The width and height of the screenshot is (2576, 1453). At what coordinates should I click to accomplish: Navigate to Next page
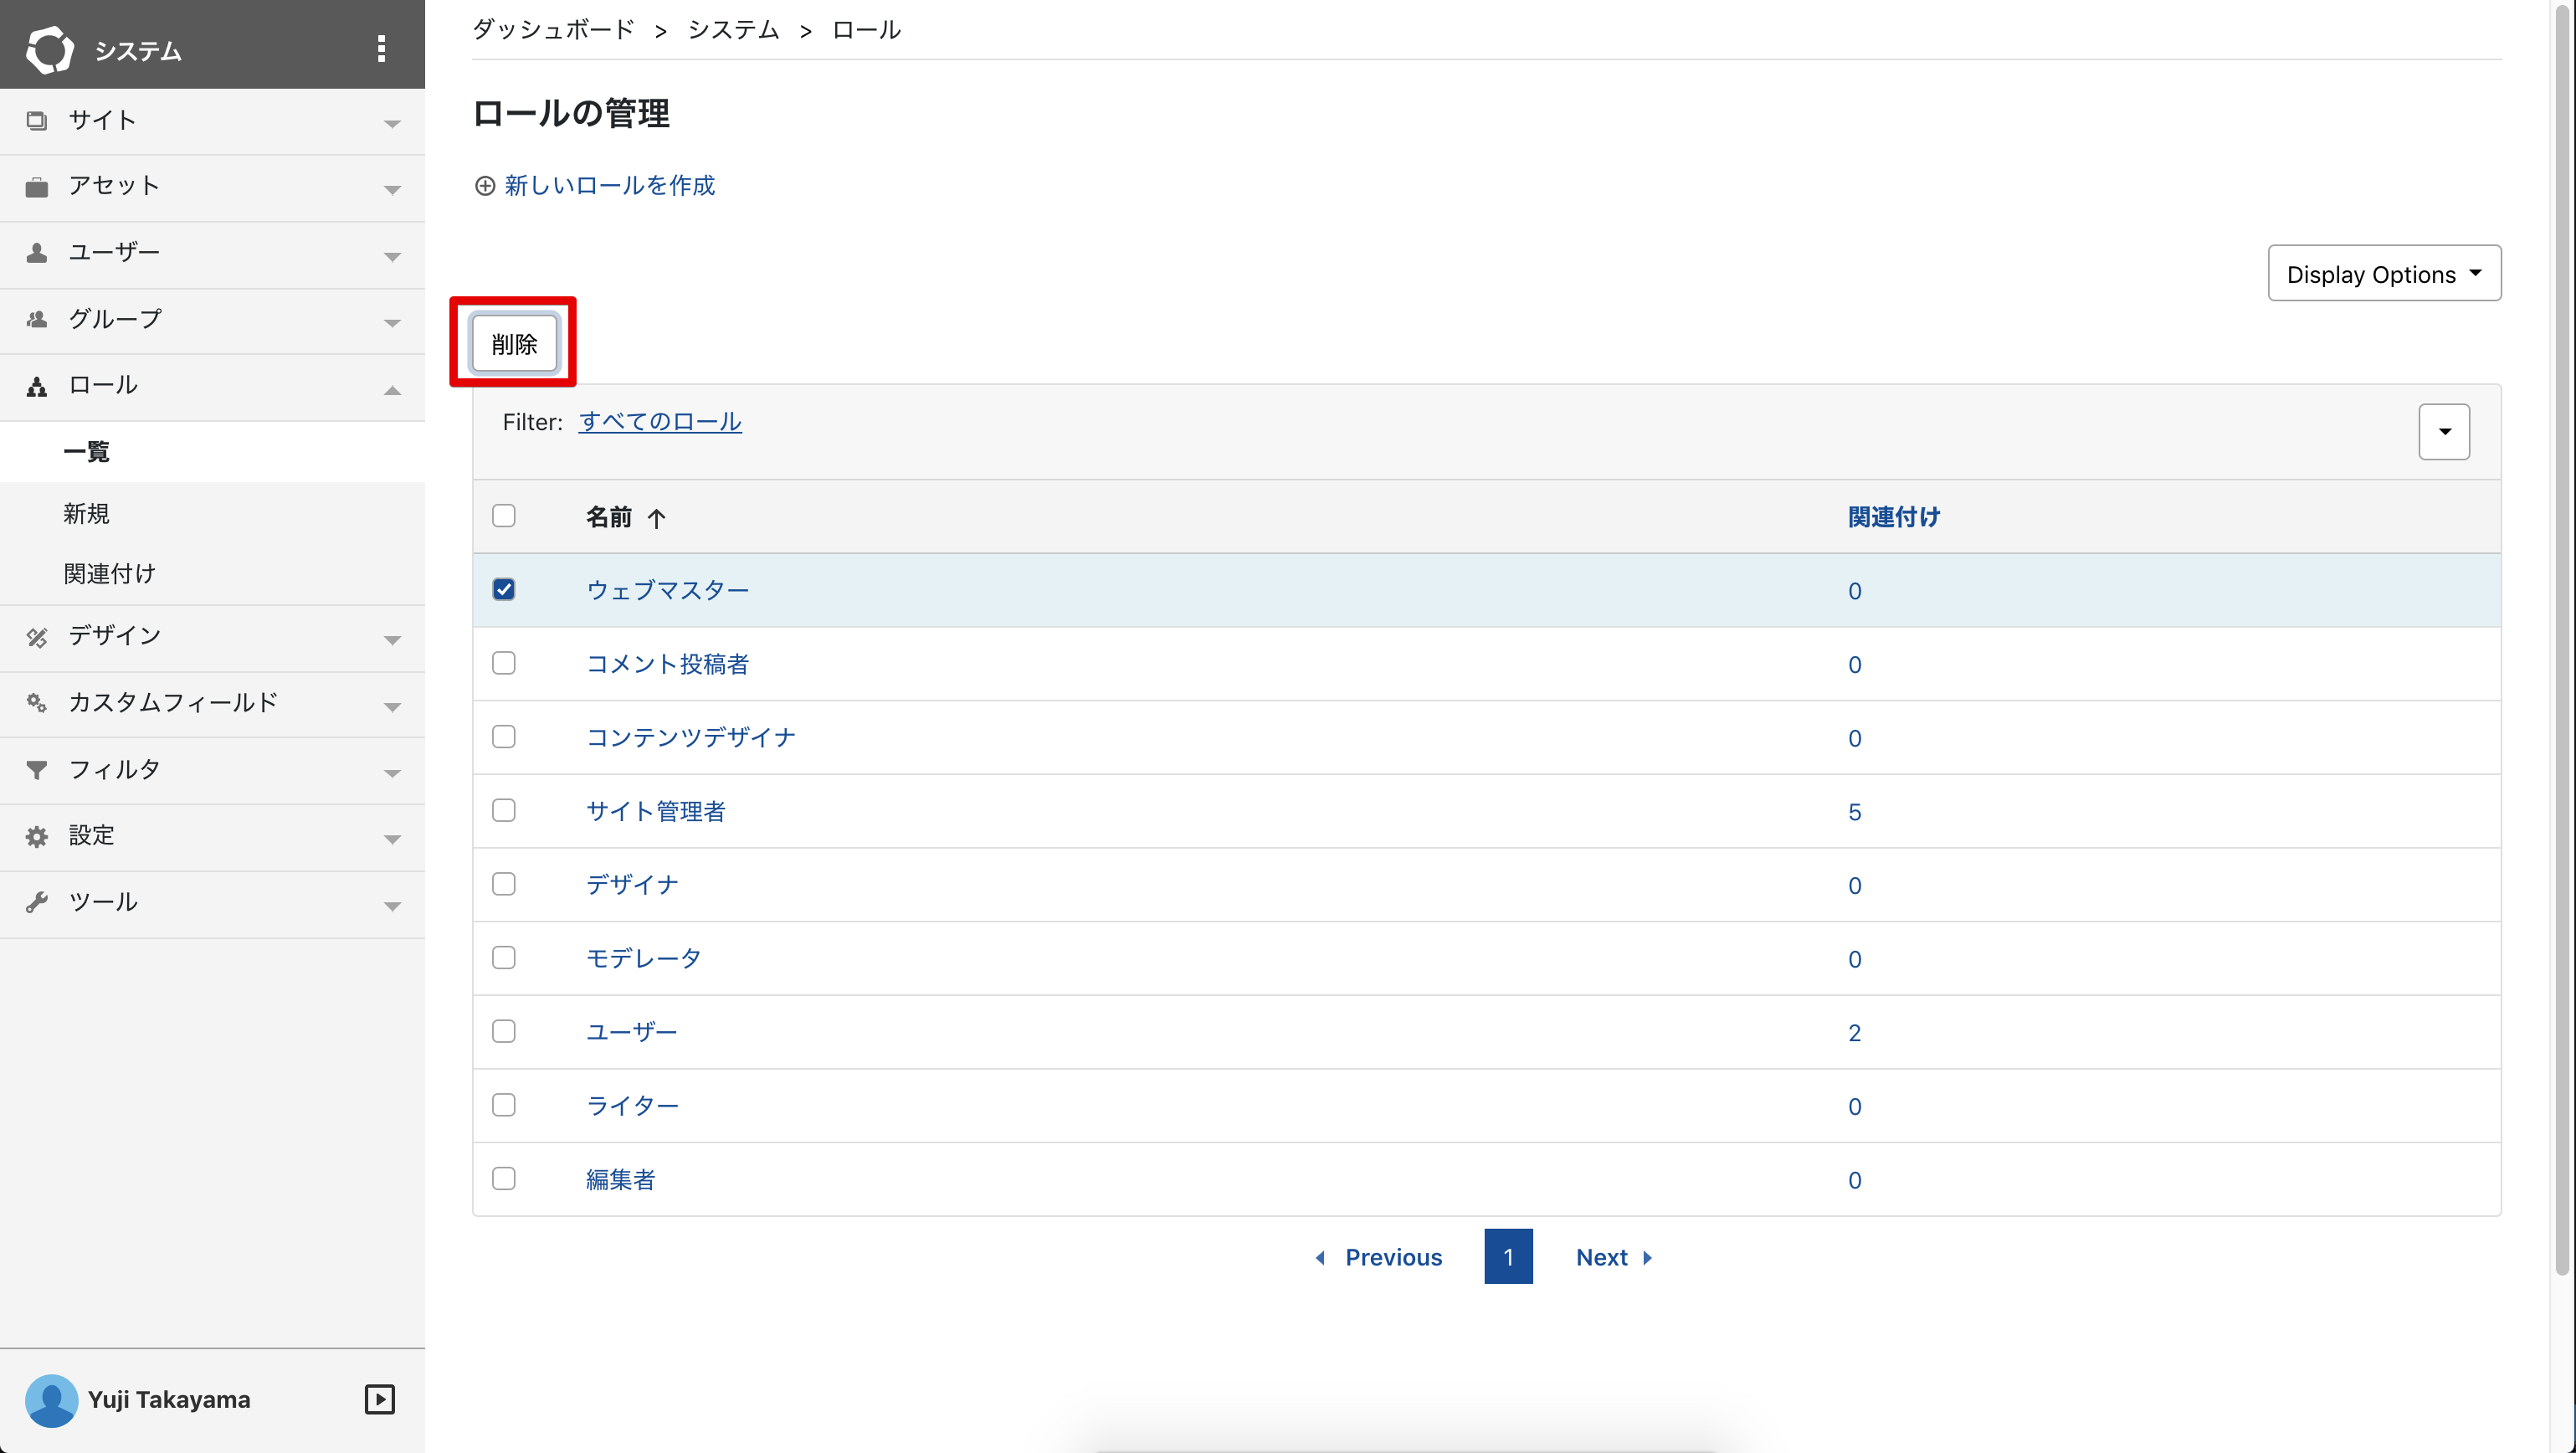point(1615,1256)
